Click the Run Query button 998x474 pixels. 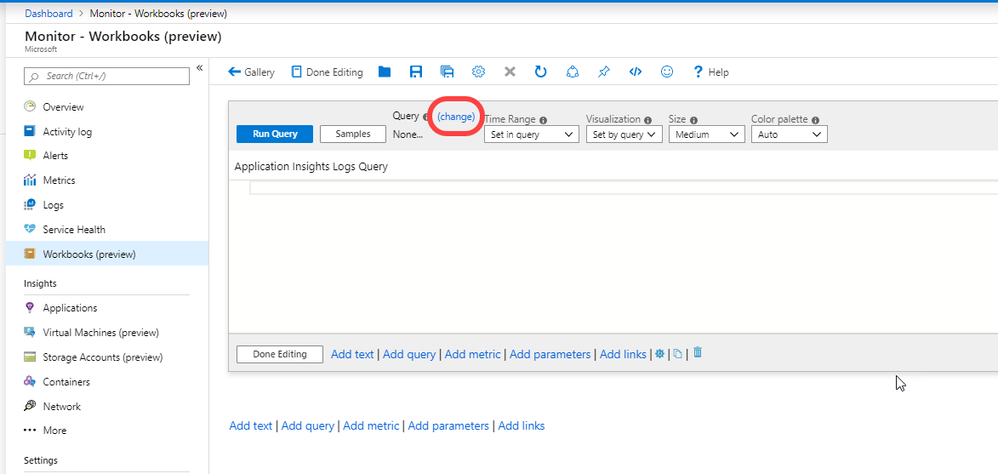275,134
